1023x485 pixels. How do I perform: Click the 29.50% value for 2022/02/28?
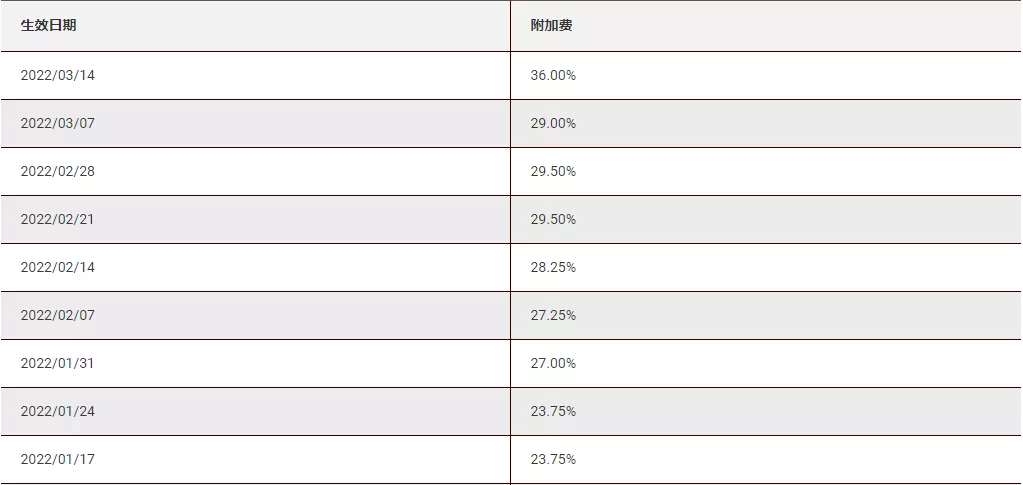[x=553, y=171]
